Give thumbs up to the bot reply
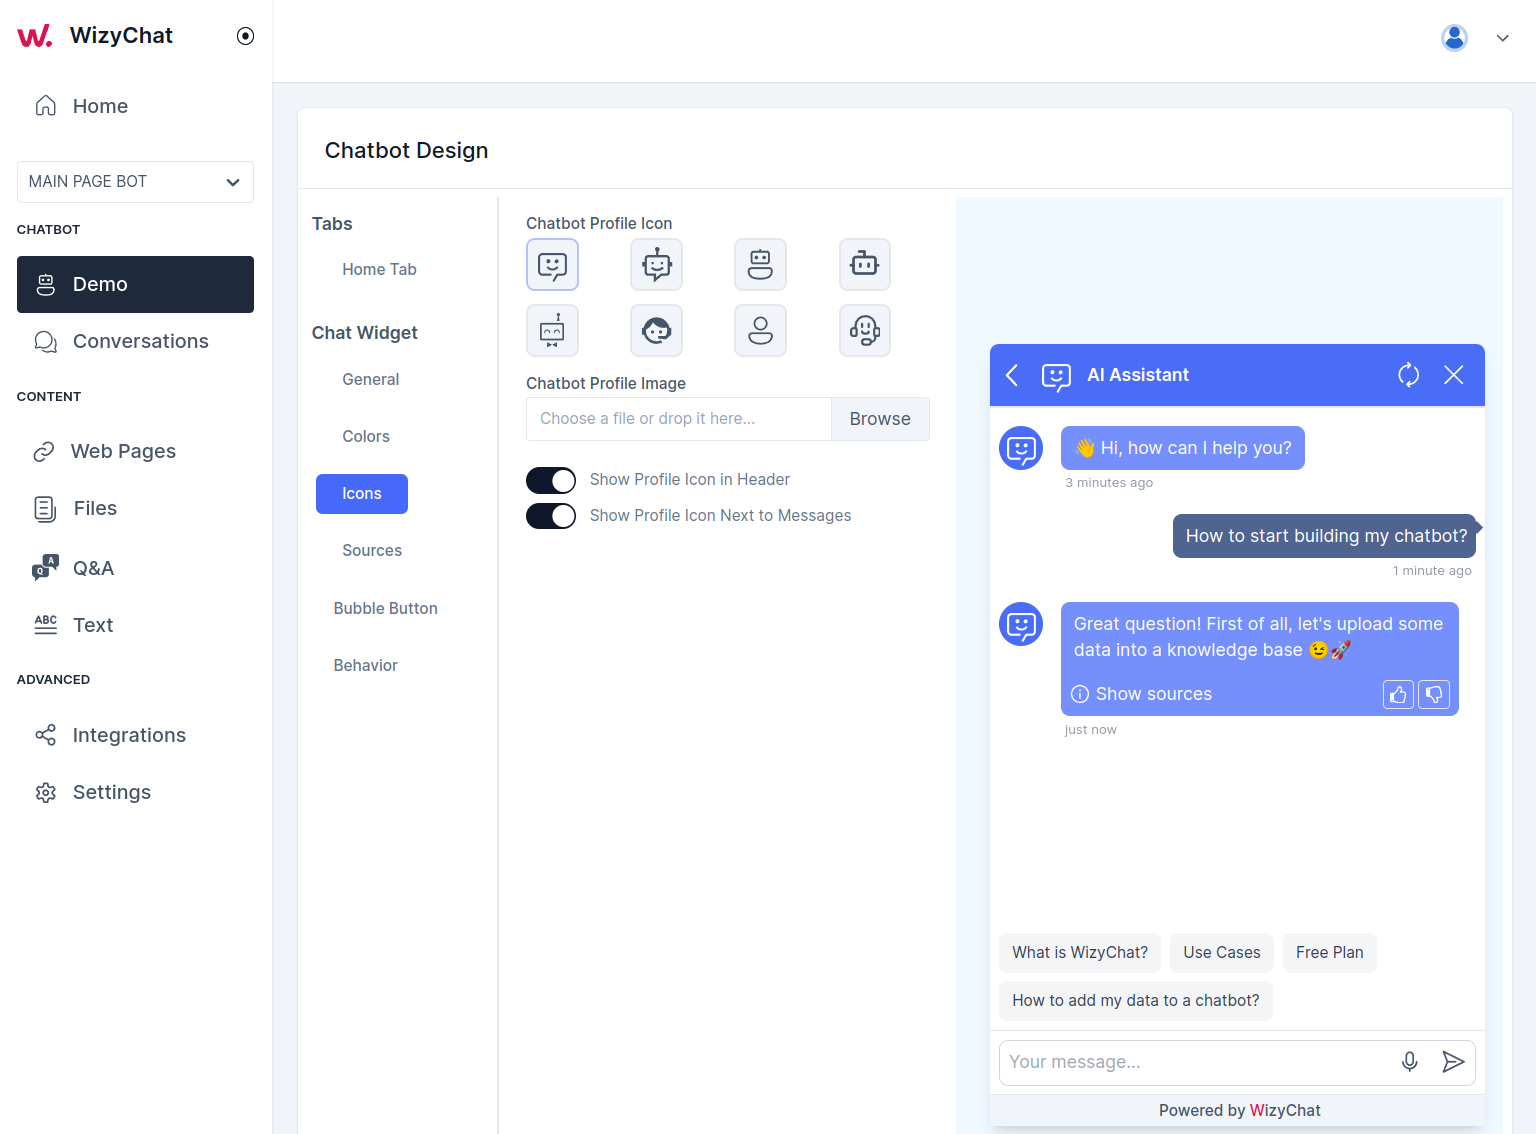The height and width of the screenshot is (1134, 1536). click(1398, 694)
